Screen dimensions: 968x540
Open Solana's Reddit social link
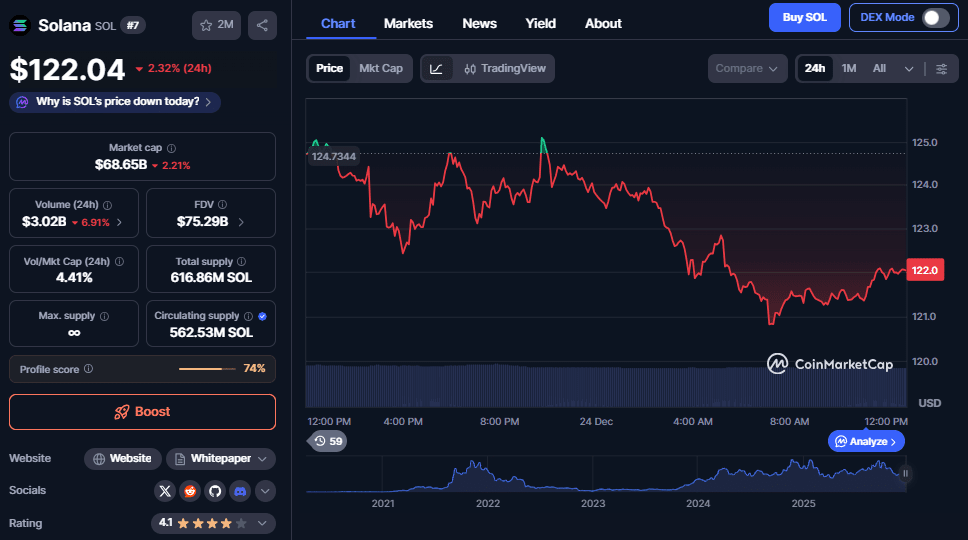pyautogui.click(x=190, y=491)
